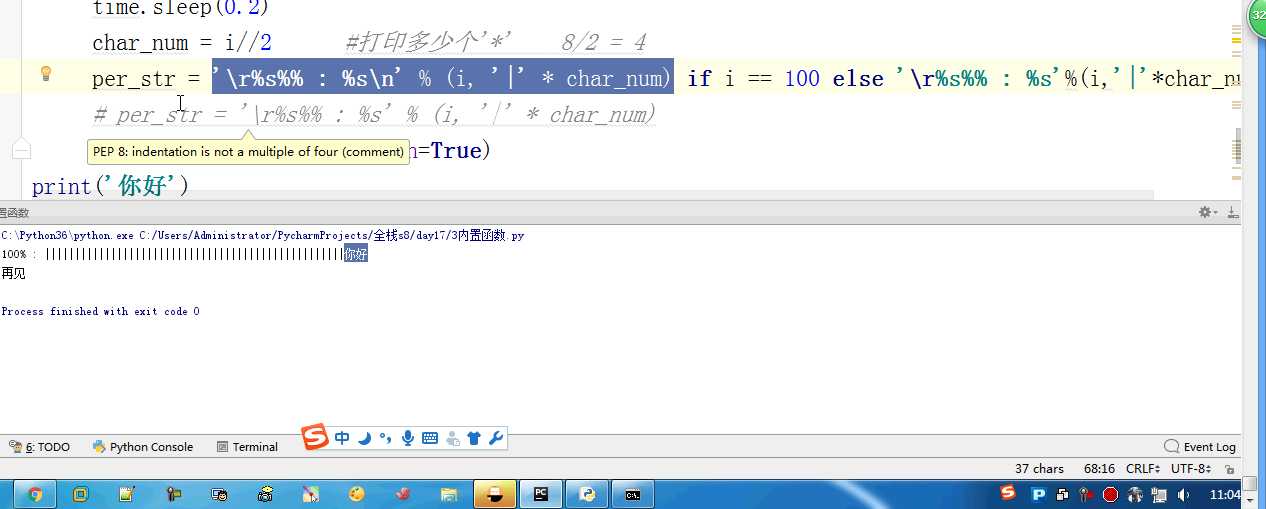Click the red recording tray icon

[1110, 494]
